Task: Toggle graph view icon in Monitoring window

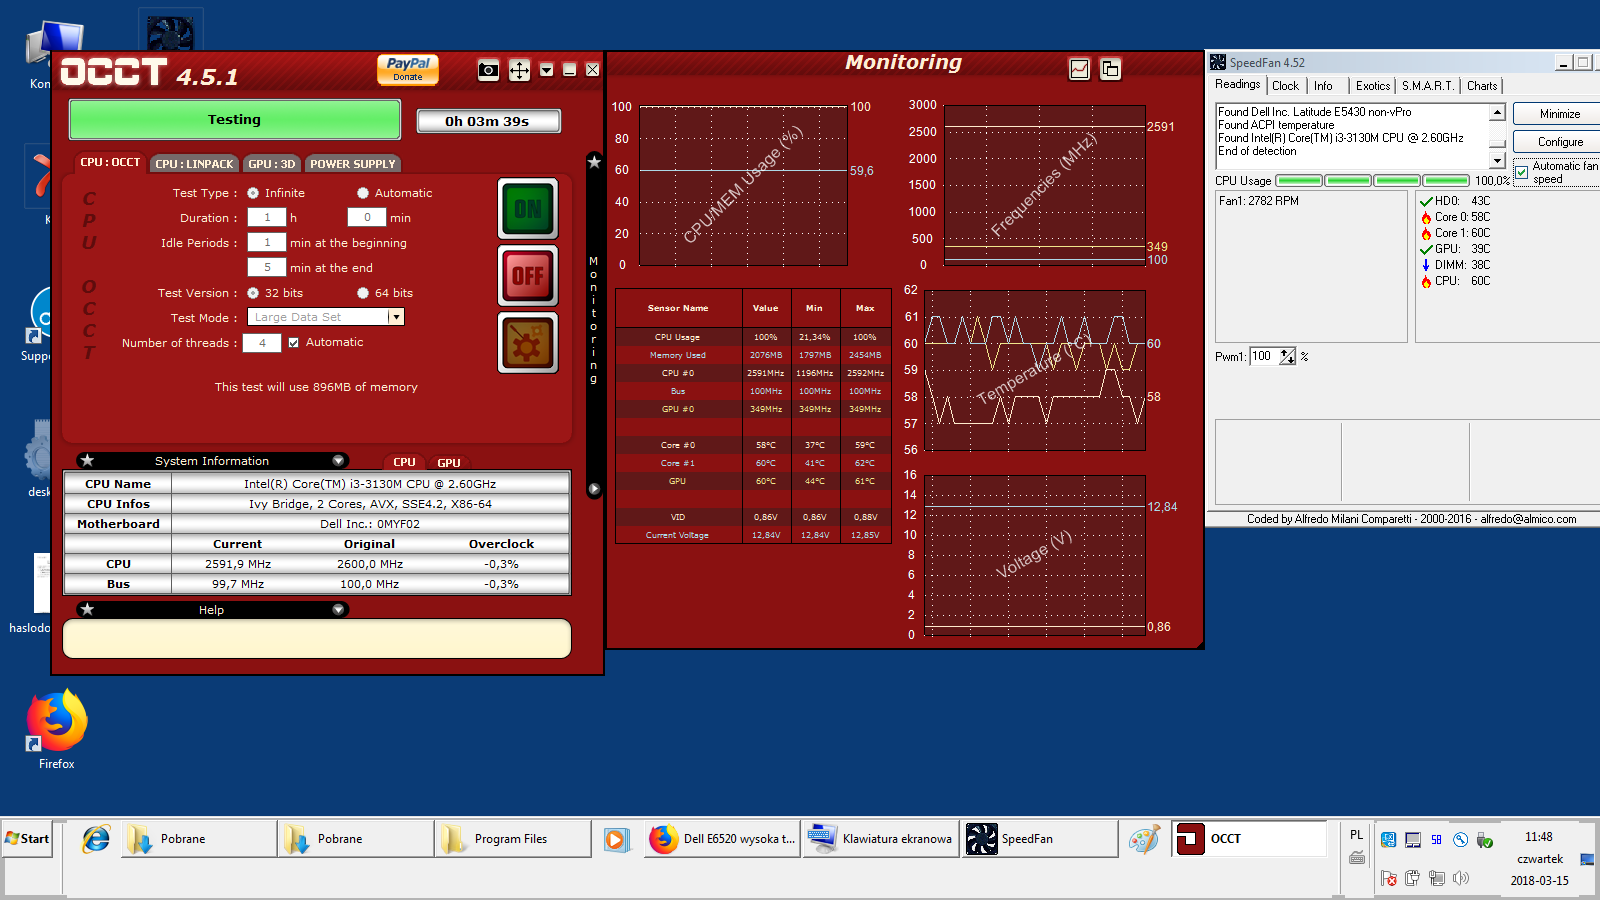Action: [1080, 69]
